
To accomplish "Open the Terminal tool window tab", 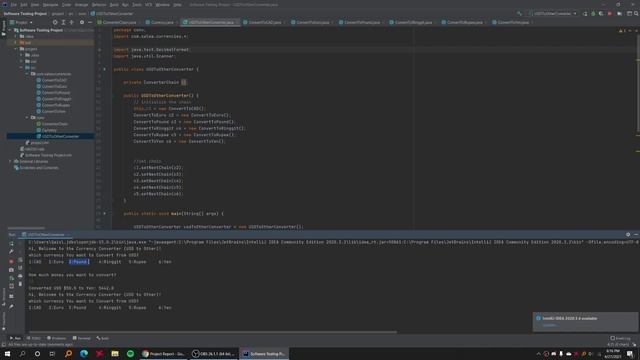I will (82, 338).
